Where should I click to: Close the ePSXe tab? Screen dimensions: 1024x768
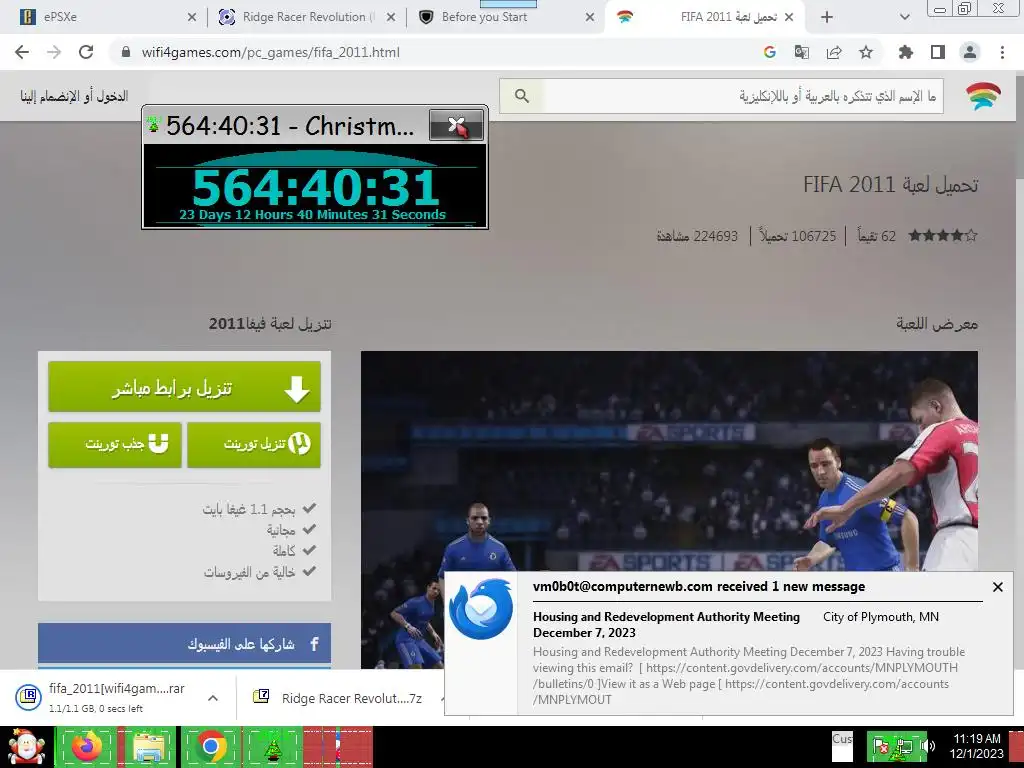coord(191,17)
